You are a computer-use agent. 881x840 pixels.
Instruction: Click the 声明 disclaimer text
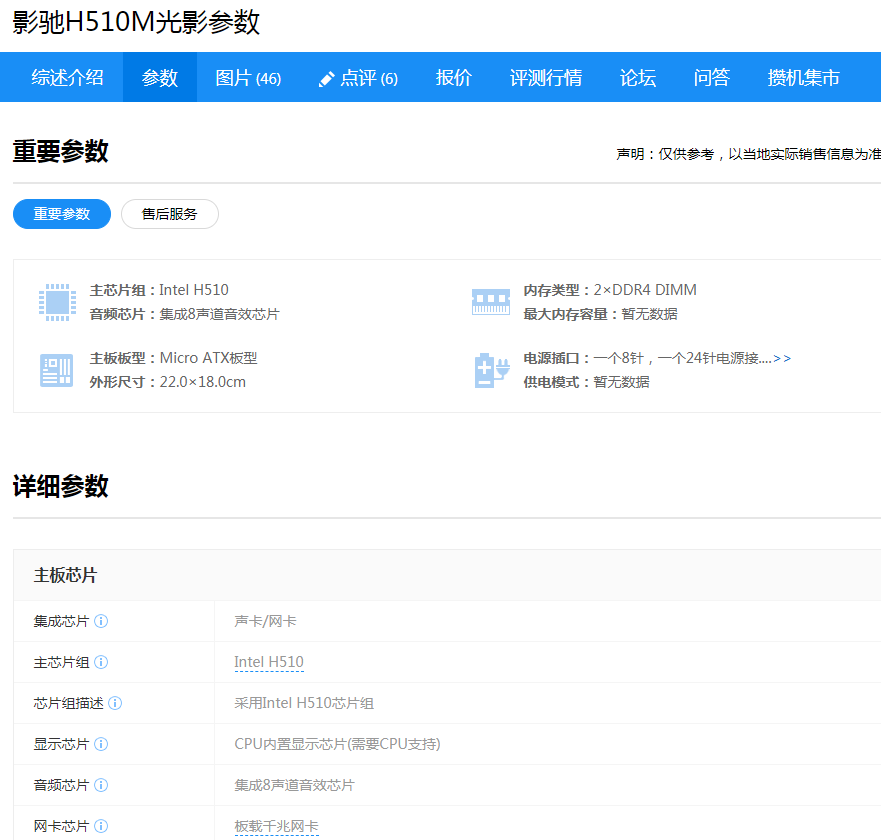tap(748, 154)
